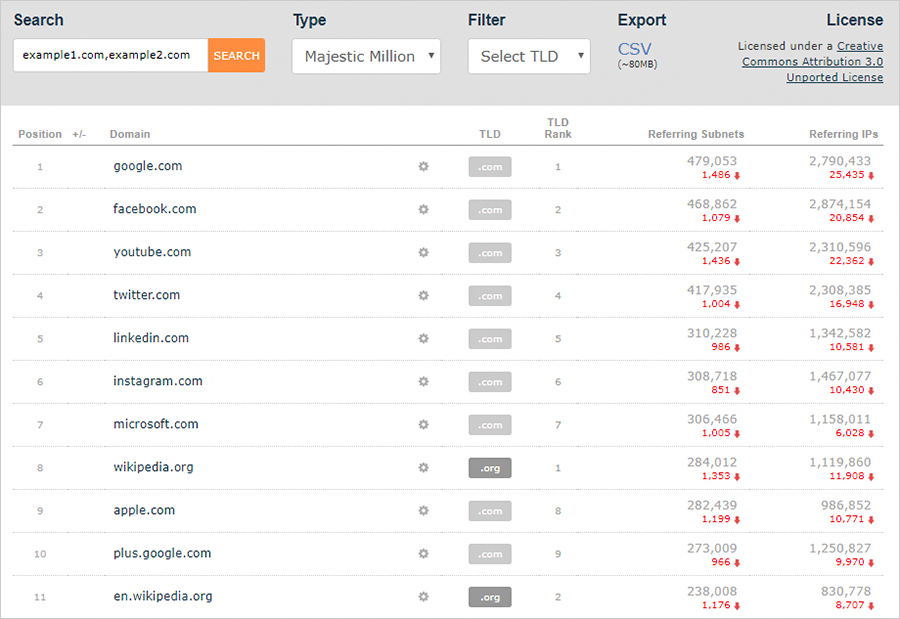Click the +/- column header

pyautogui.click(x=79, y=134)
